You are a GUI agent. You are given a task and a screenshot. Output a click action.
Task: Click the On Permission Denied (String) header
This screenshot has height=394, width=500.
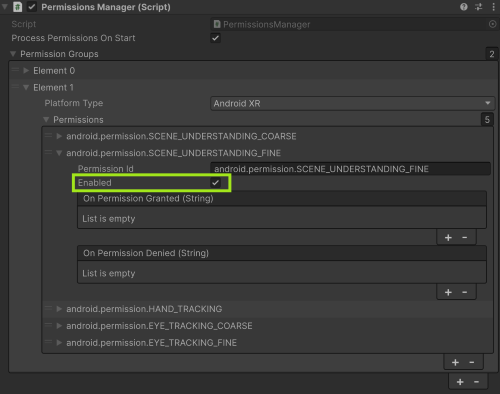click(x=282, y=253)
